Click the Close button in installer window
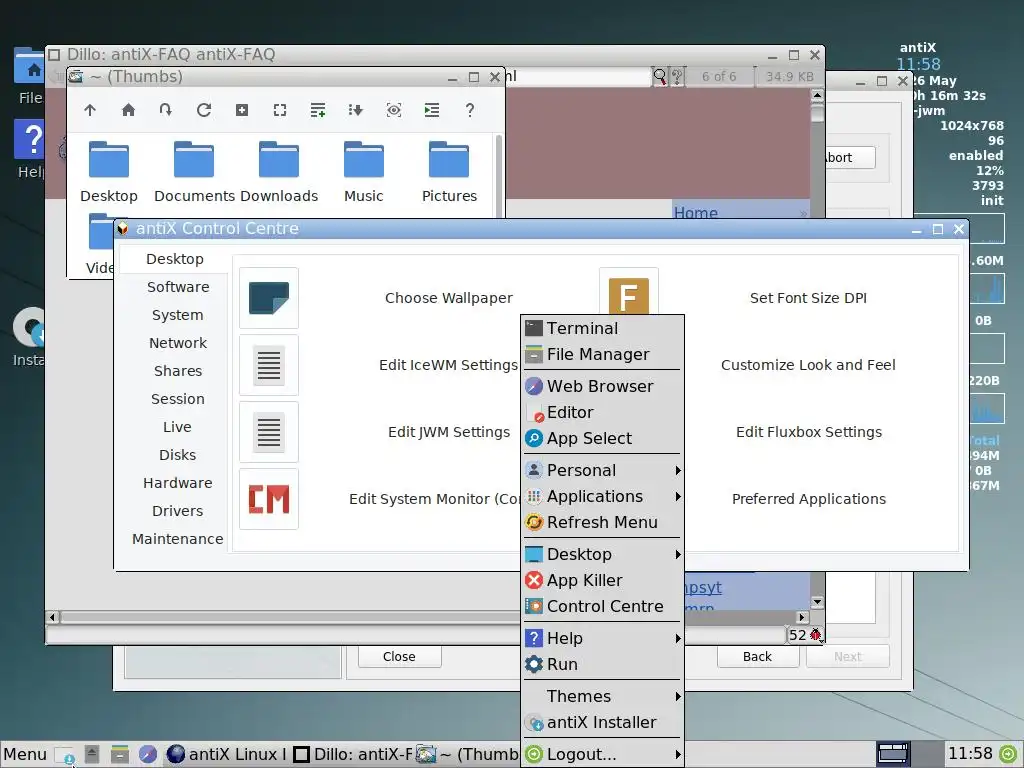Screen dimensions: 1024x768 [399, 657]
